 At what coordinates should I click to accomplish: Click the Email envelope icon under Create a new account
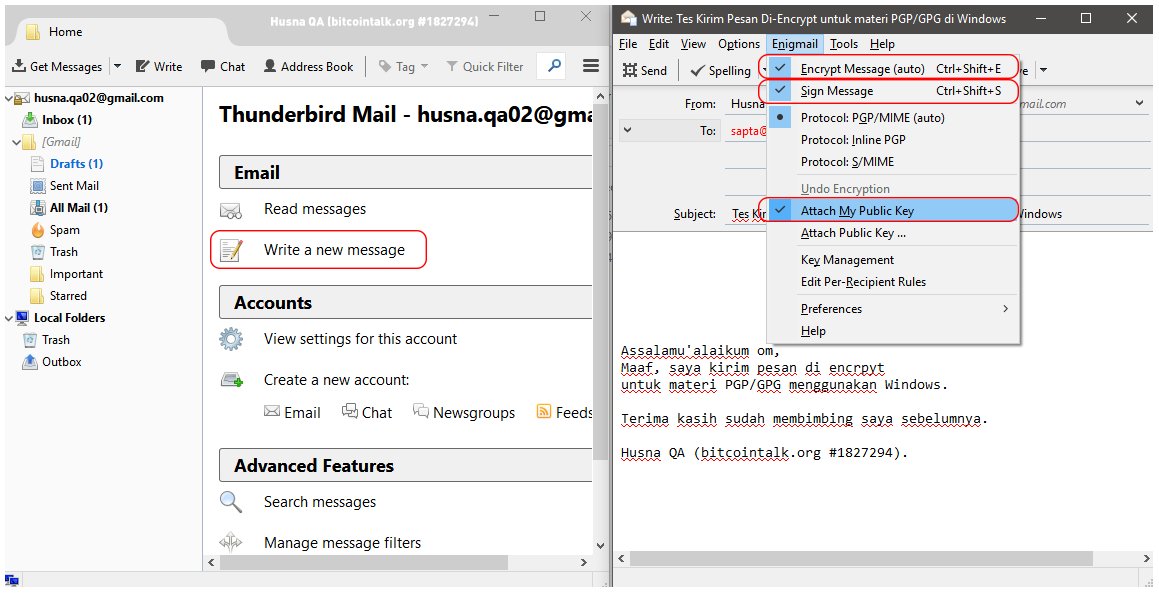point(272,412)
